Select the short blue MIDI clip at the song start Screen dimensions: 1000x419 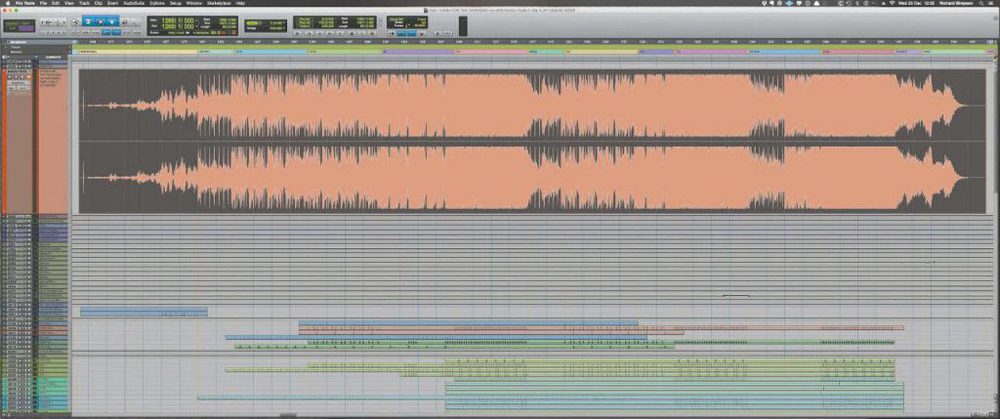pos(144,312)
